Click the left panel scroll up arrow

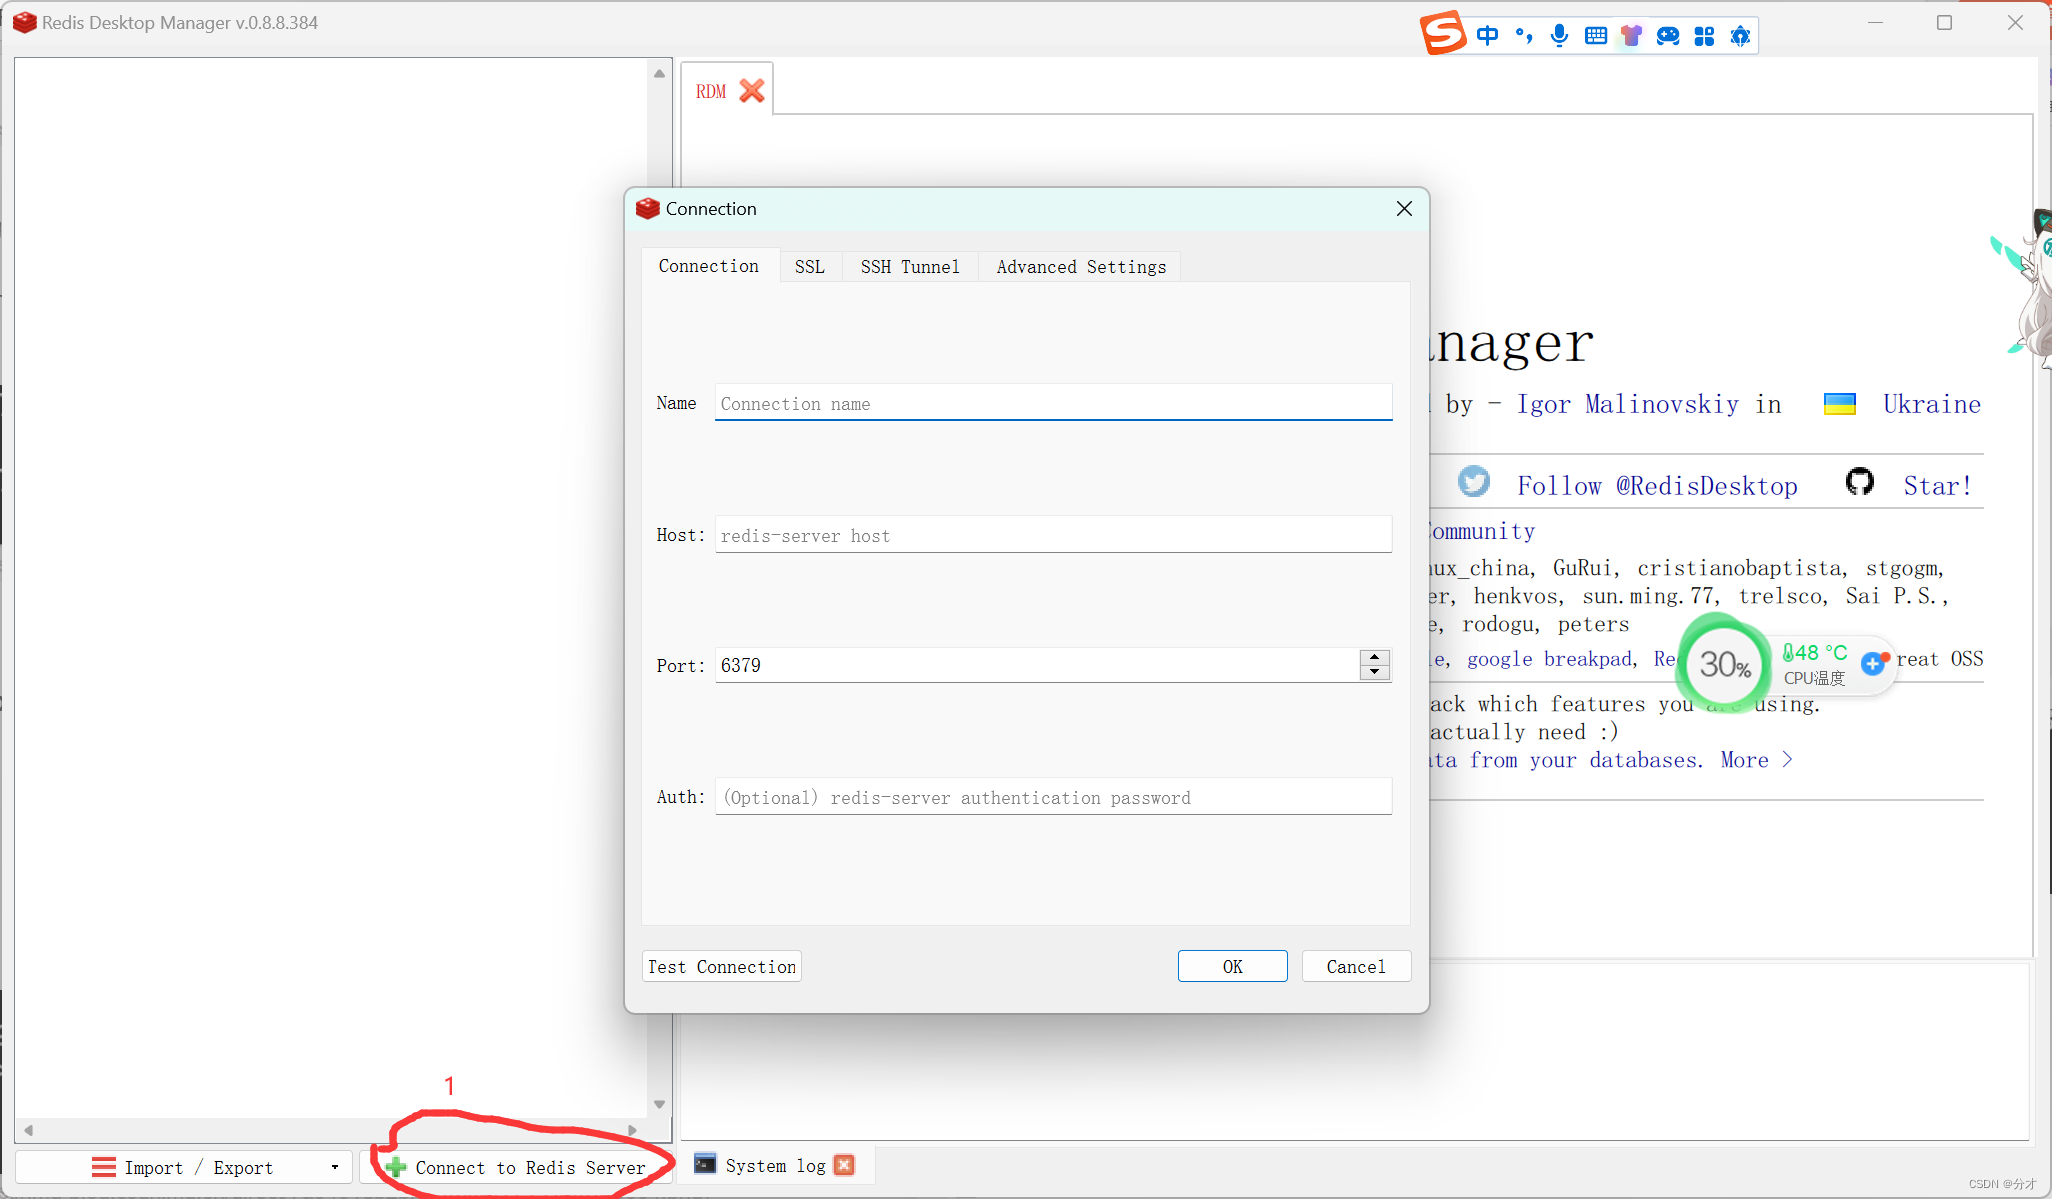(659, 73)
